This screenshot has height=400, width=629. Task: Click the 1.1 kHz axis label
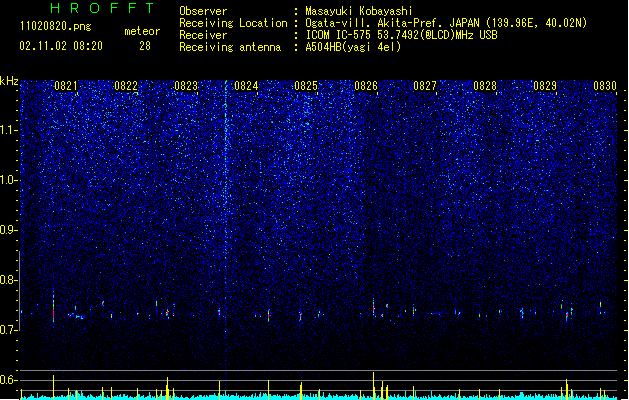pyautogui.click(x=9, y=130)
